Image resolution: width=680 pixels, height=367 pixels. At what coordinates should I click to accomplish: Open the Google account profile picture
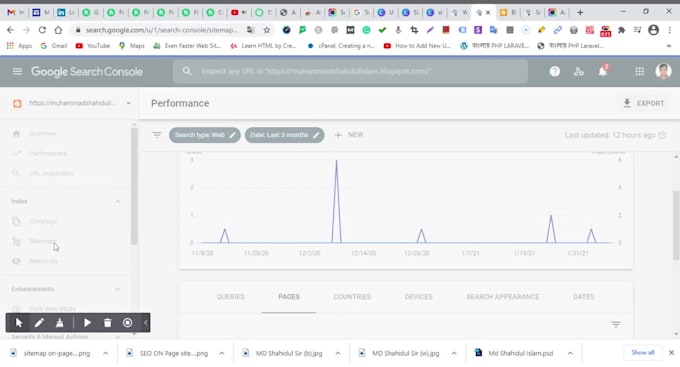pos(663,71)
